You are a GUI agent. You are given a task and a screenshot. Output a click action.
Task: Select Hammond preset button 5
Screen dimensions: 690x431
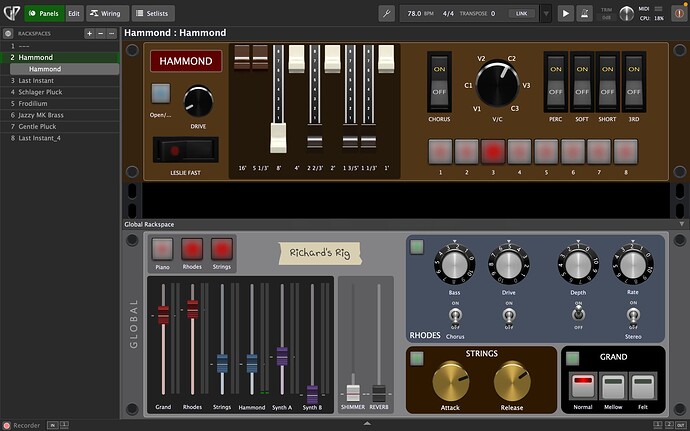[x=546, y=151]
